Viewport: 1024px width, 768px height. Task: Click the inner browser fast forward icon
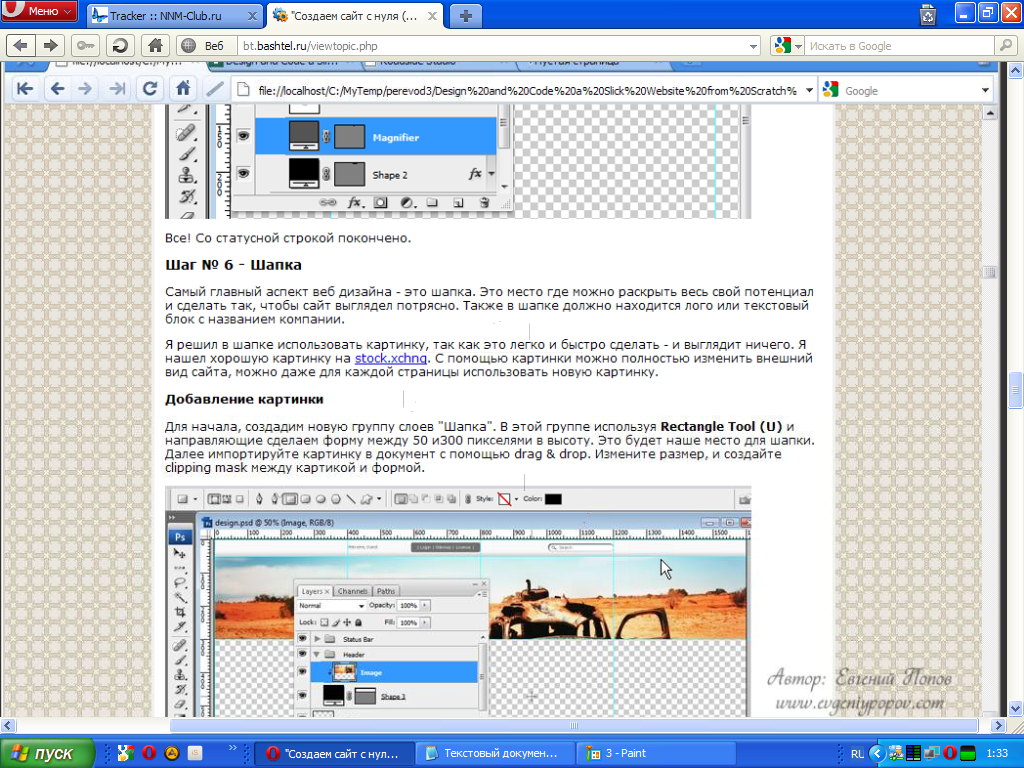click(118, 88)
